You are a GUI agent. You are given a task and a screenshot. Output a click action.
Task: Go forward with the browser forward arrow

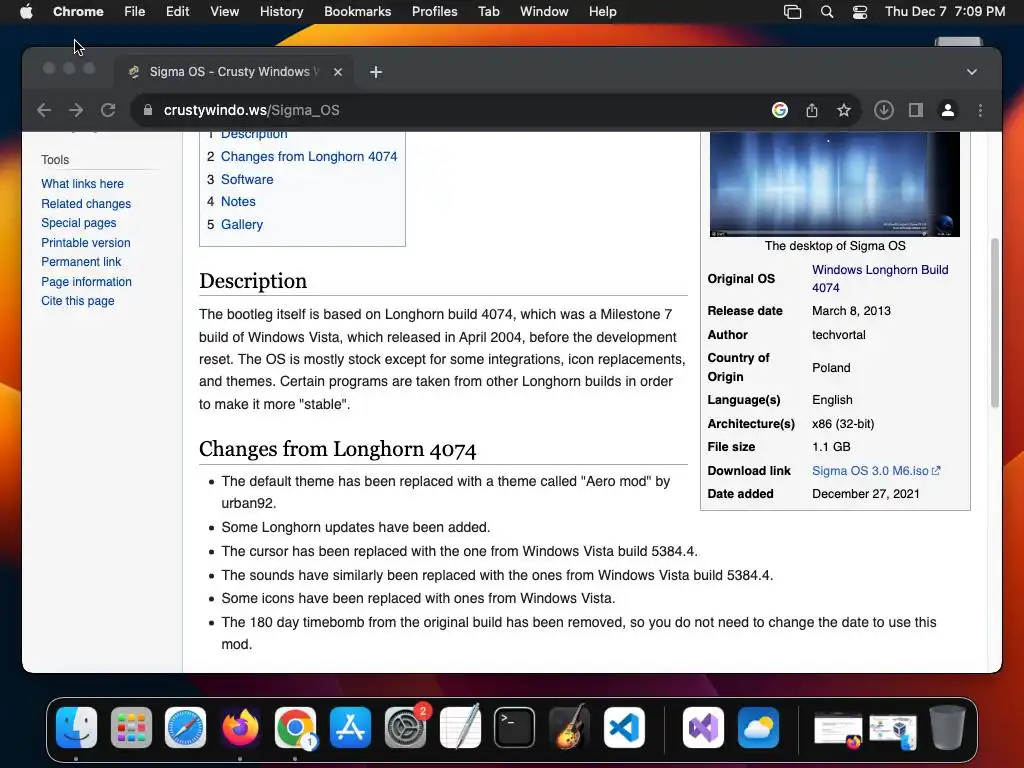[76, 110]
